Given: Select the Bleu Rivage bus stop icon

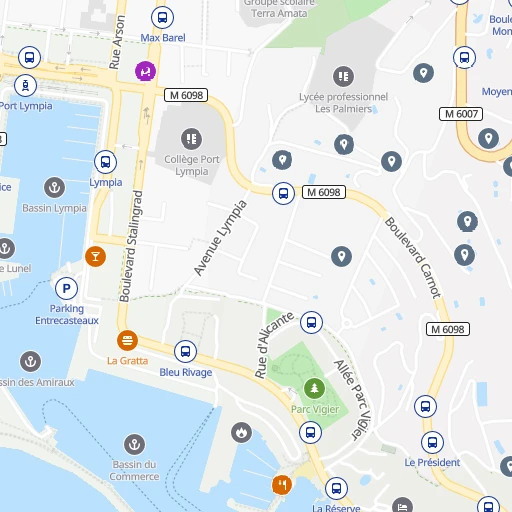Looking at the screenshot, I should coord(185,351).
